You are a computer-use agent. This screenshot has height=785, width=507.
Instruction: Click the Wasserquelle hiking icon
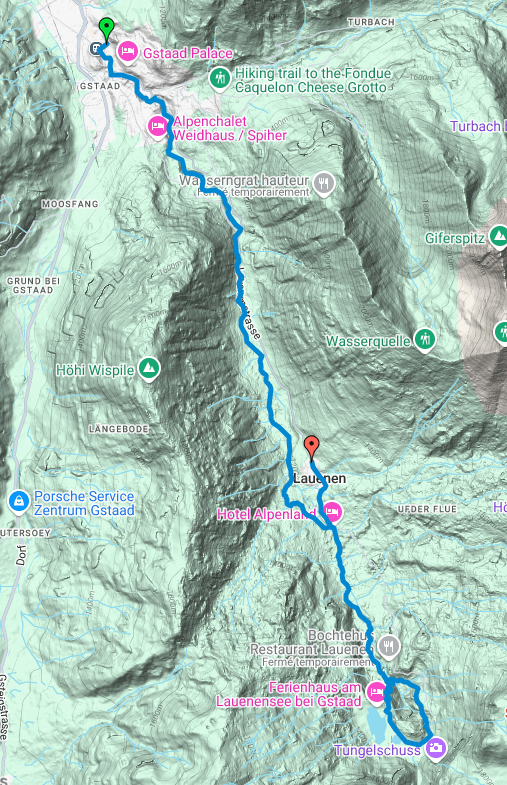pos(425,340)
